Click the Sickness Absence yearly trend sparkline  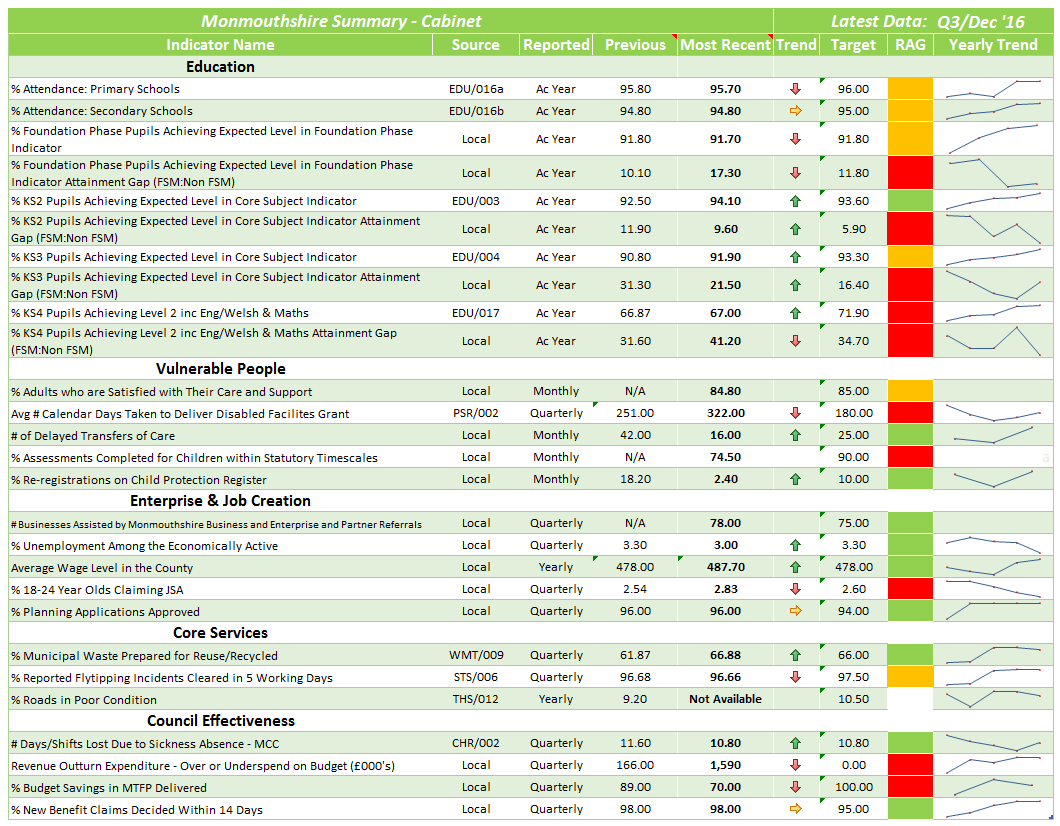click(993, 743)
